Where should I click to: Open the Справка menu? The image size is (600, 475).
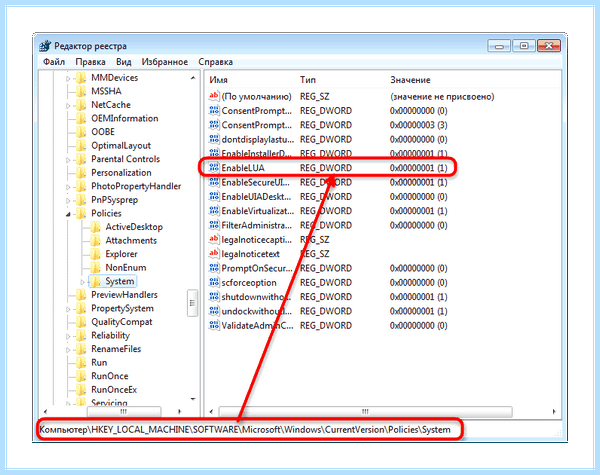point(215,62)
